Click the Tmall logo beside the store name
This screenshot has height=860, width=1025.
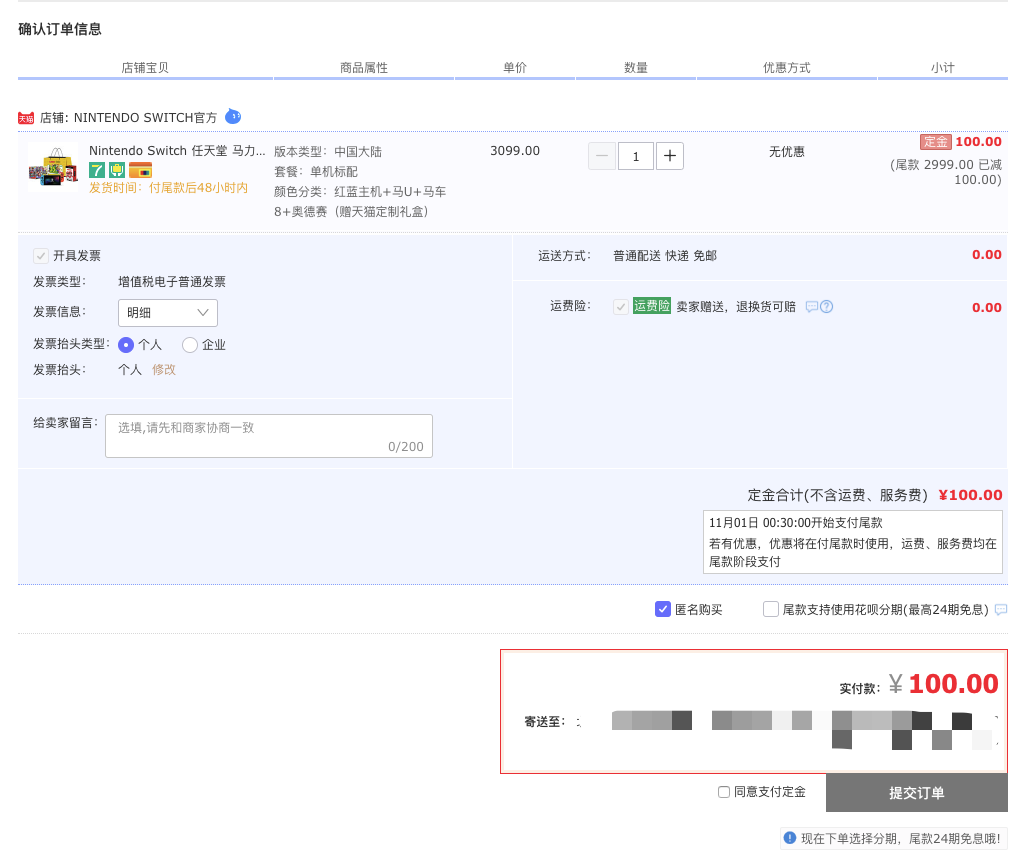tap(25, 118)
